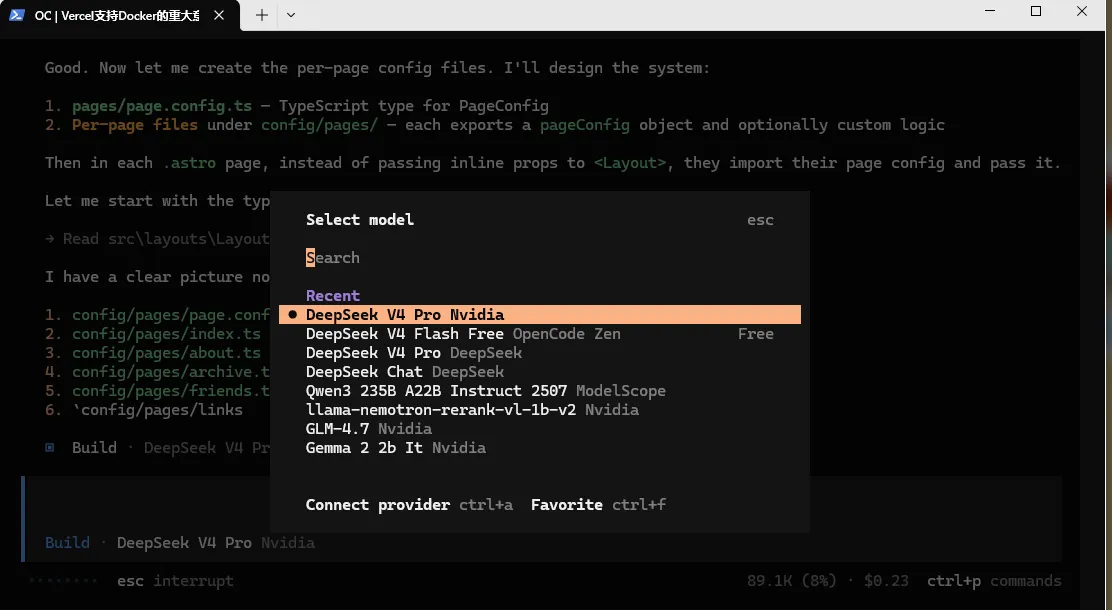Maximize the terminal window
The width and height of the screenshot is (1112, 610).
click(x=1036, y=11)
